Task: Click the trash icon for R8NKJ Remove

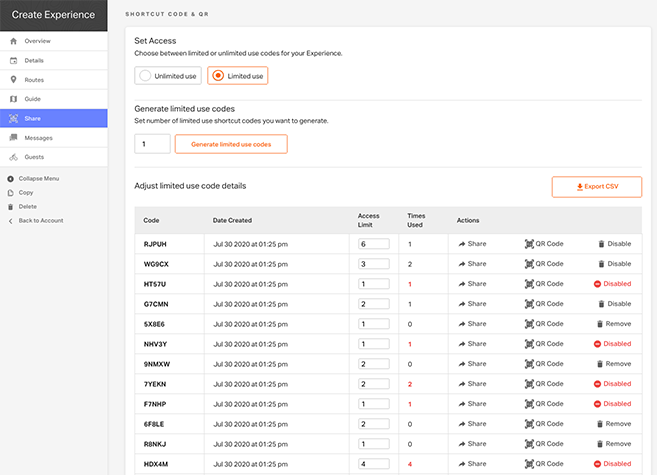Action: tap(600, 444)
